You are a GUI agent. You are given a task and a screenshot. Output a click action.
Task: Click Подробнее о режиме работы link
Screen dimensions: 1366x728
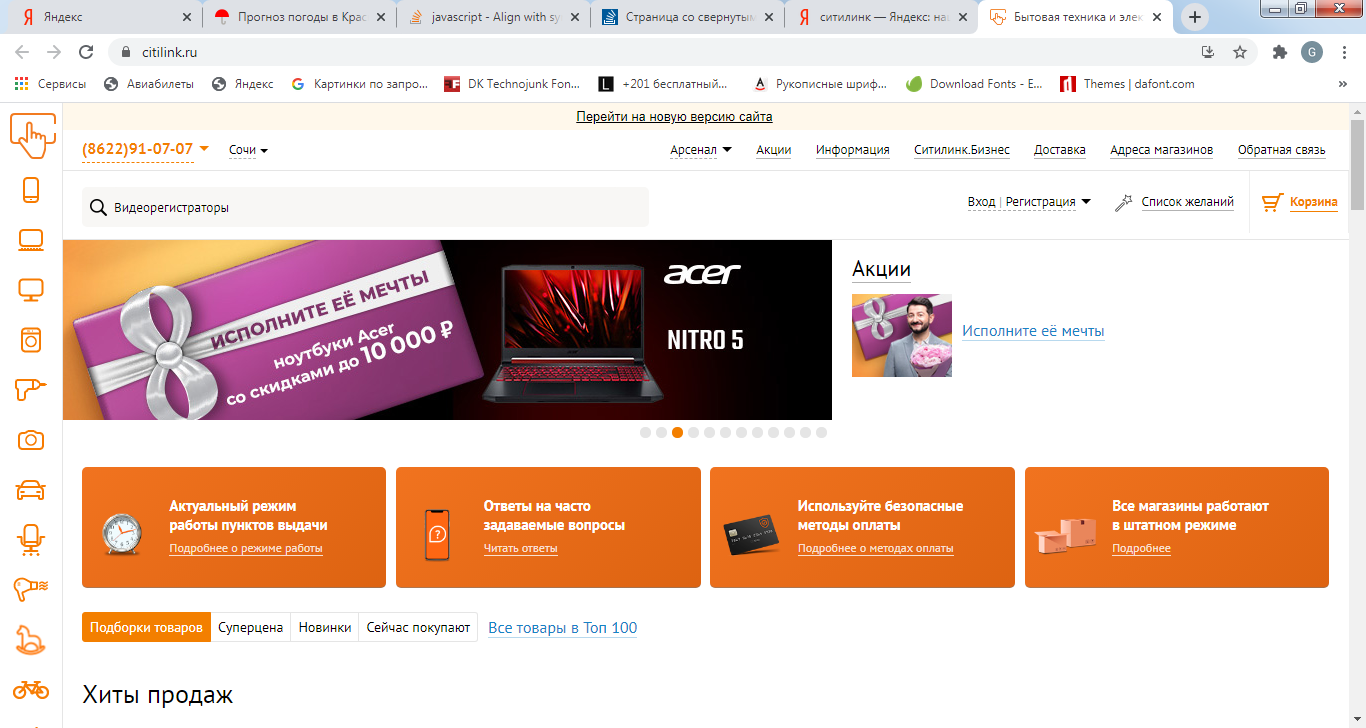coord(246,548)
